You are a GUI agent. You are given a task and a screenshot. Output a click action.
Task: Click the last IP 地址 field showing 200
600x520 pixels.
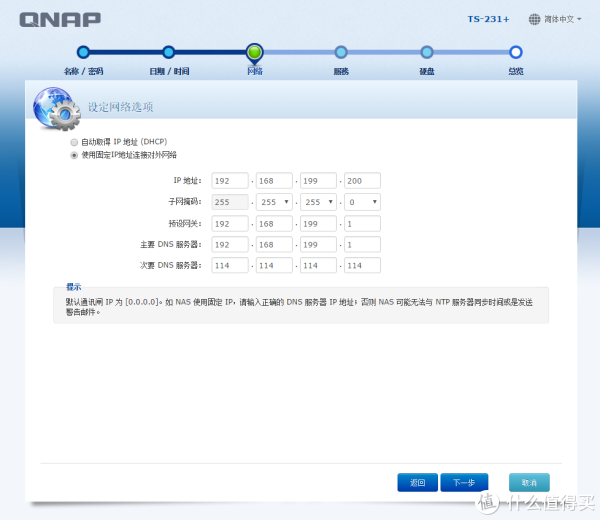[x=361, y=181]
